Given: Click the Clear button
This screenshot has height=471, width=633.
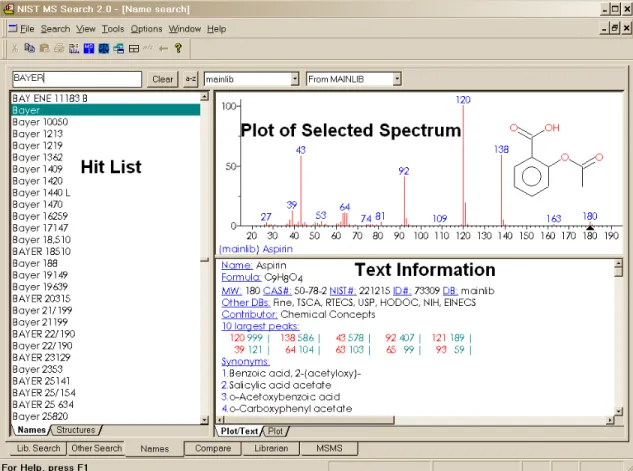Looking at the screenshot, I should (163, 79).
